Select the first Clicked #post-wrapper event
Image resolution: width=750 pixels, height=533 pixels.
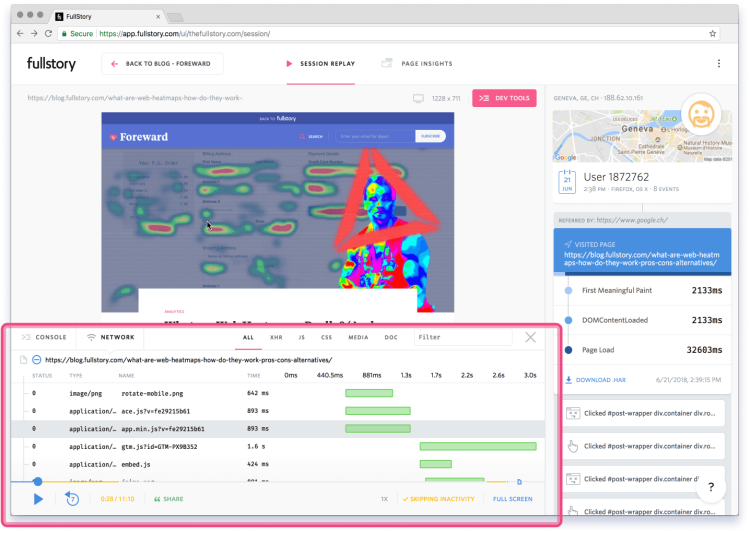tap(643, 413)
